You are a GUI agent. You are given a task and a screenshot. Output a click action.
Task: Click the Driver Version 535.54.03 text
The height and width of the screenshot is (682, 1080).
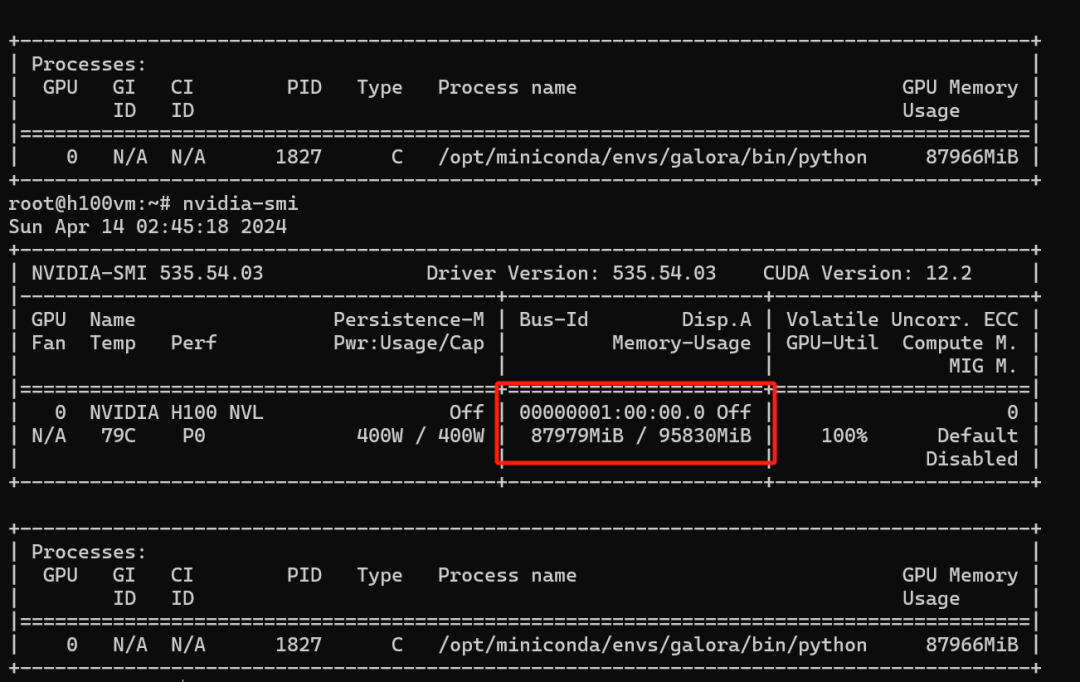[571, 272]
